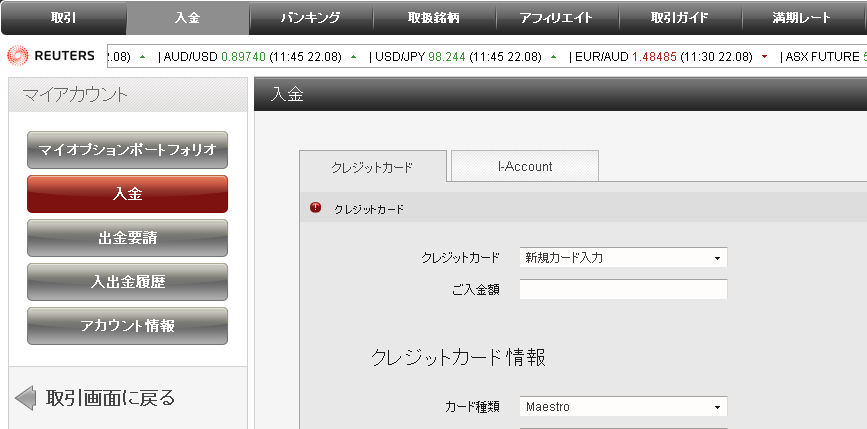Click the Reuters logo
Screen dimensions: 867x429
click(x=51, y=56)
